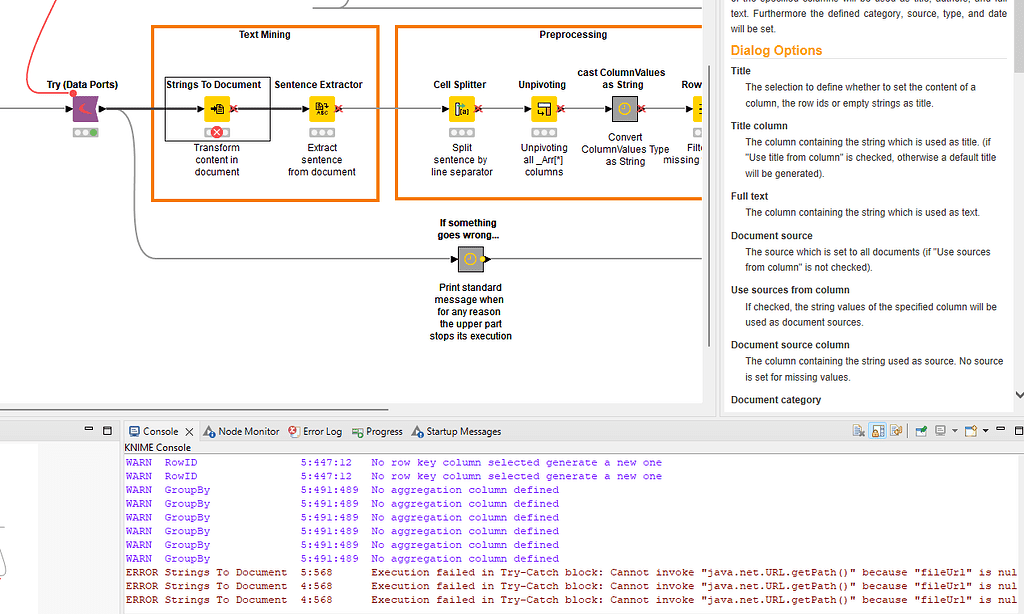The width and height of the screenshot is (1024, 614).
Task: Click the Try (Data Ports) node
Action: (85, 108)
